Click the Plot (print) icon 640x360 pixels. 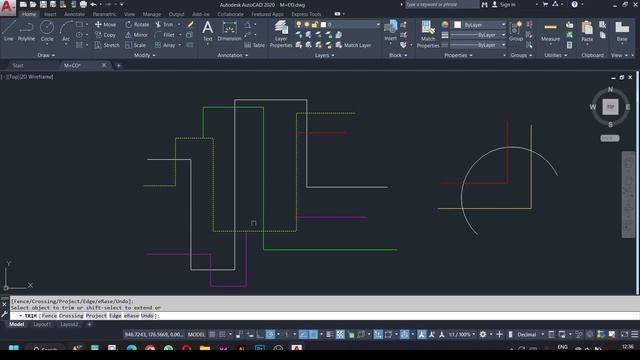83,4
